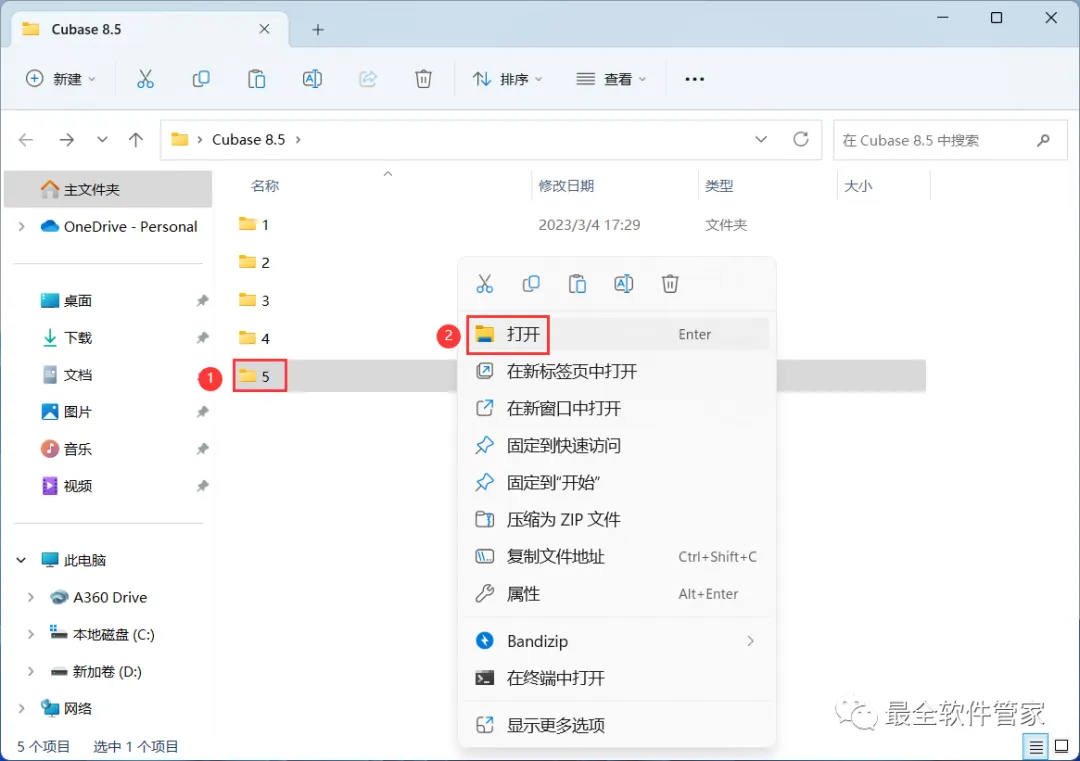Expand the A360 Drive tree node
The width and height of the screenshot is (1080, 761).
(x=30, y=598)
